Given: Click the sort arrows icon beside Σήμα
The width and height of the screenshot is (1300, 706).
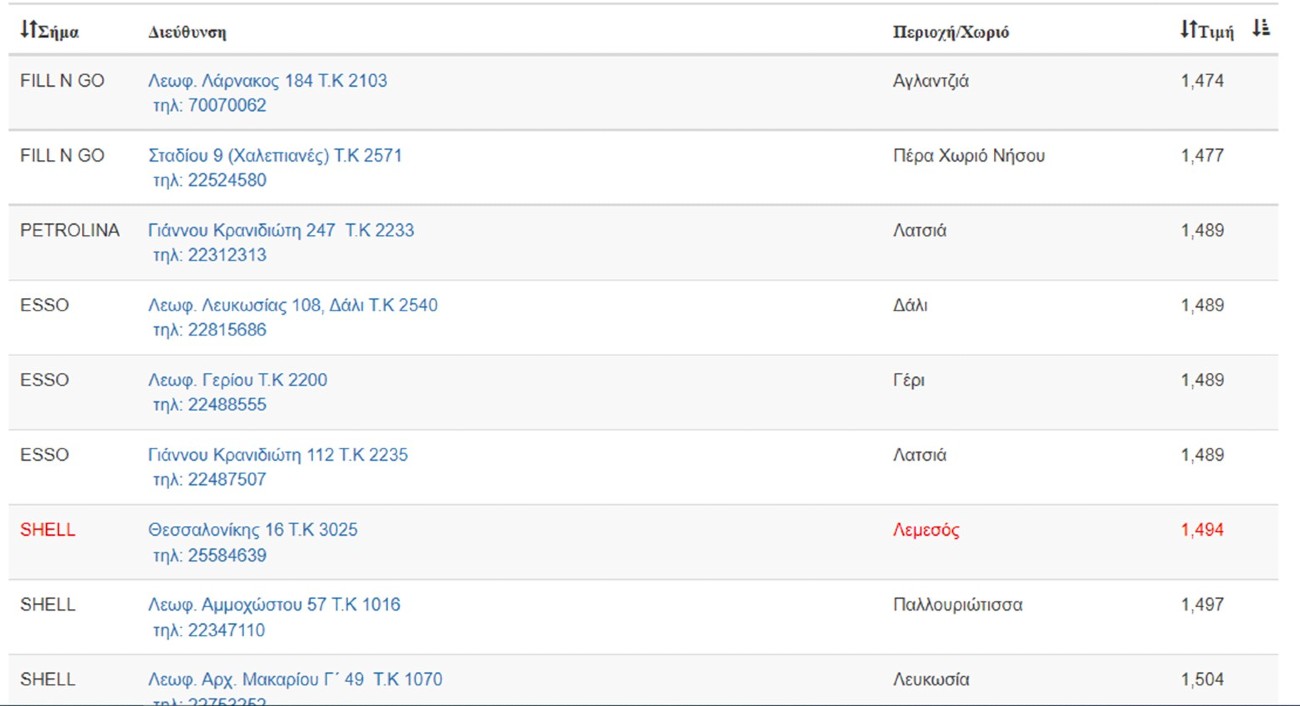Looking at the screenshot, I should 29,30.
